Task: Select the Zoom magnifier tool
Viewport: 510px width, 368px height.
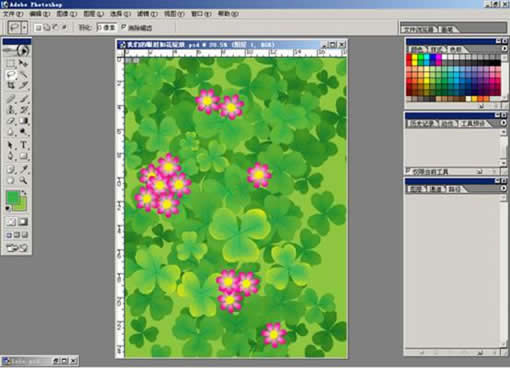Action: click(x=23, y=181)
